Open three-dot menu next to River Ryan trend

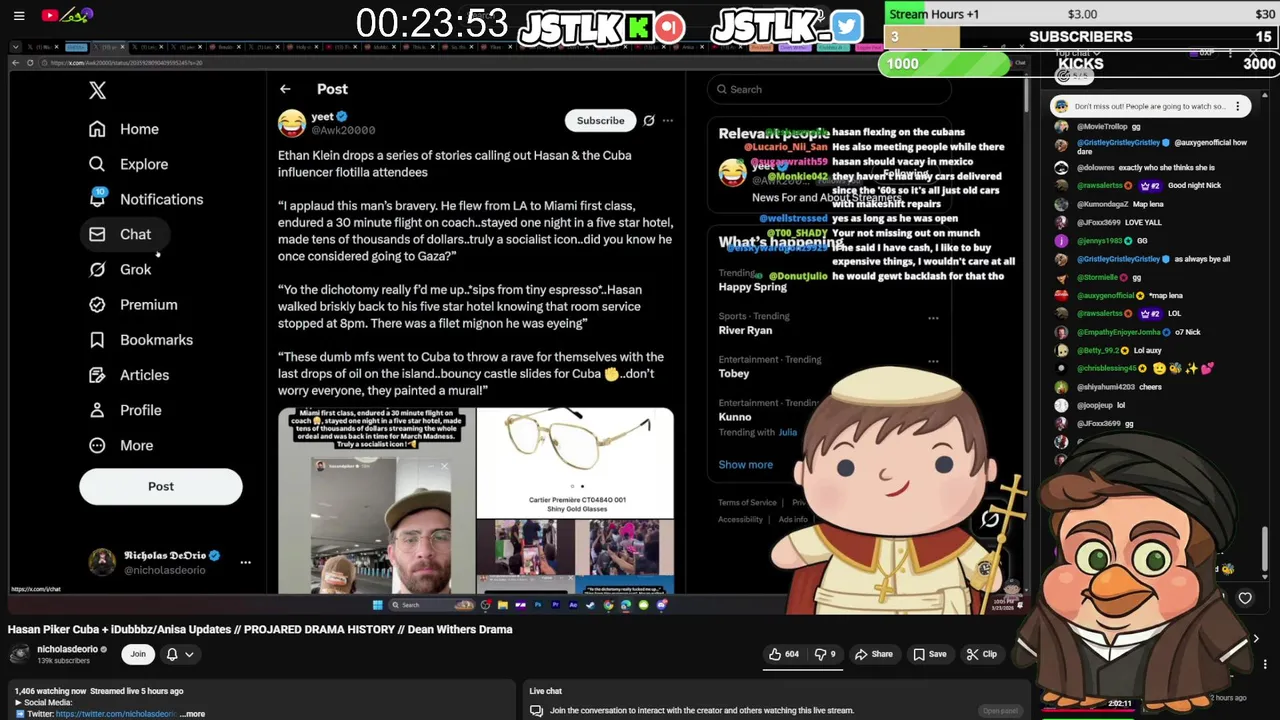[x=933, y=318]
